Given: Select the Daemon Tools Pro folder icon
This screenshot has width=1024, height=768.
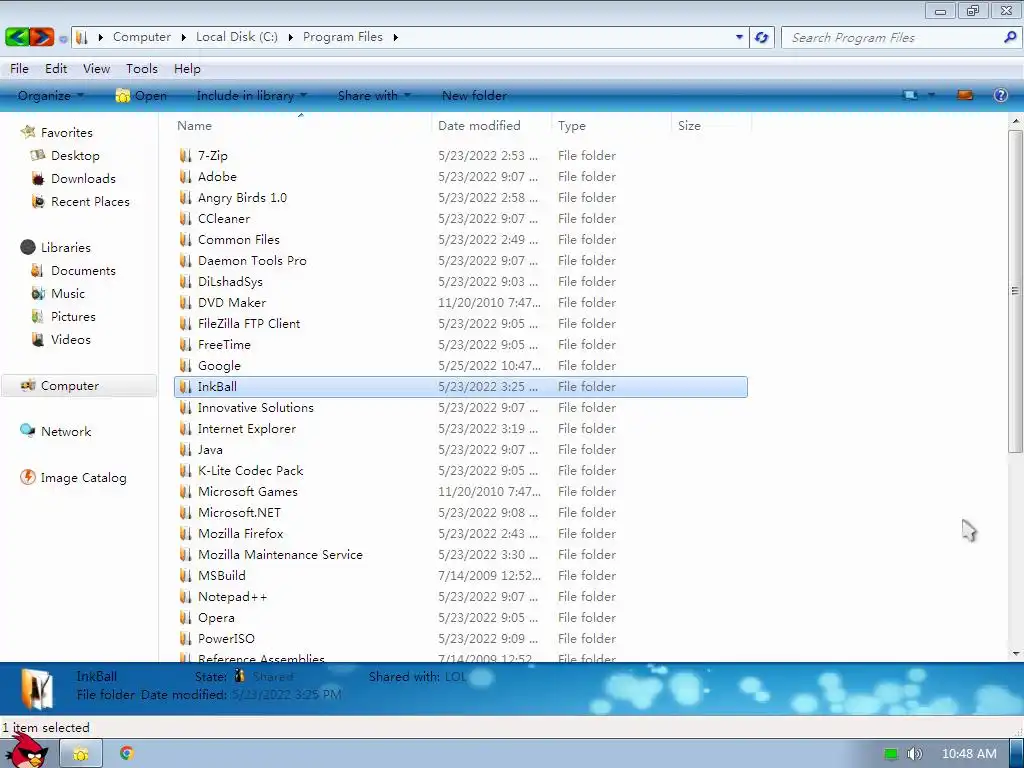Looking at the screenshot, I should pyautogui.click(x=185, y=260).
